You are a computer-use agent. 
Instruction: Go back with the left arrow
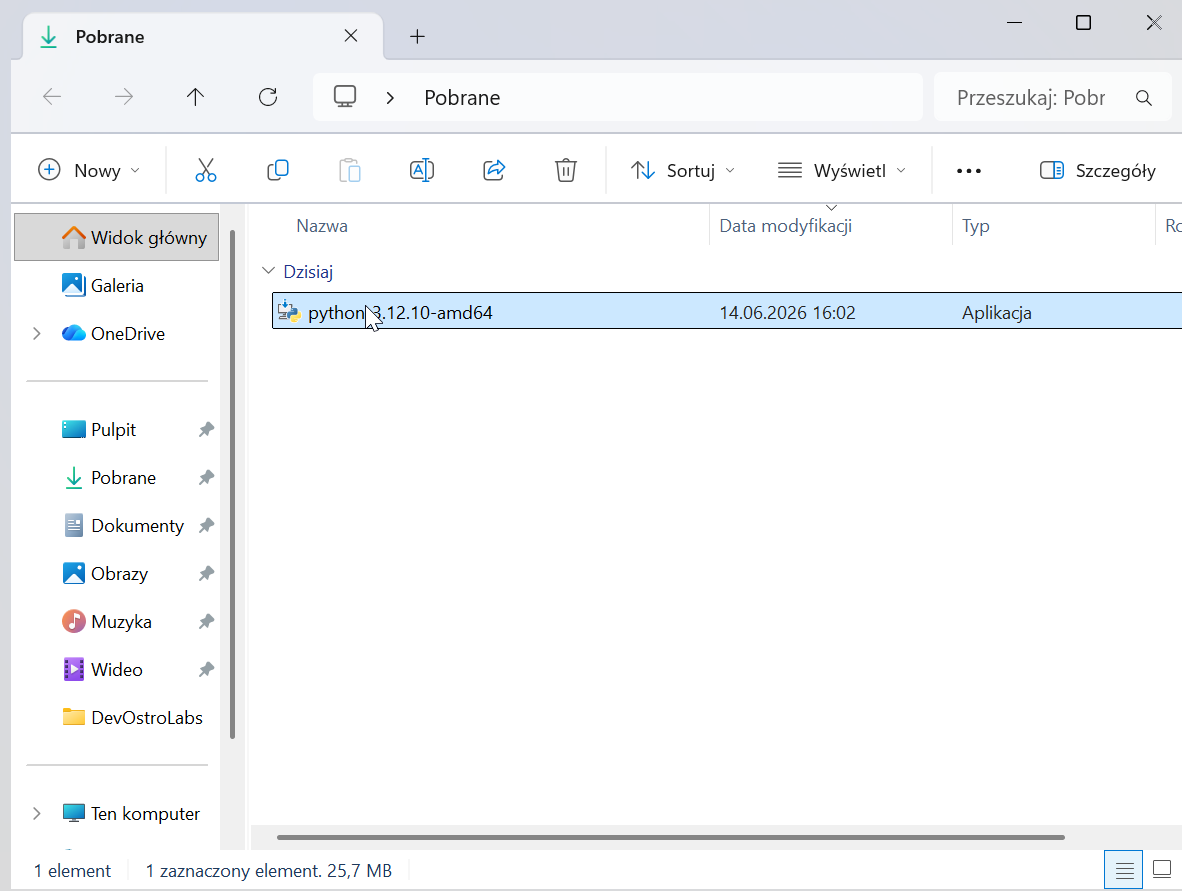coord(52,96)
